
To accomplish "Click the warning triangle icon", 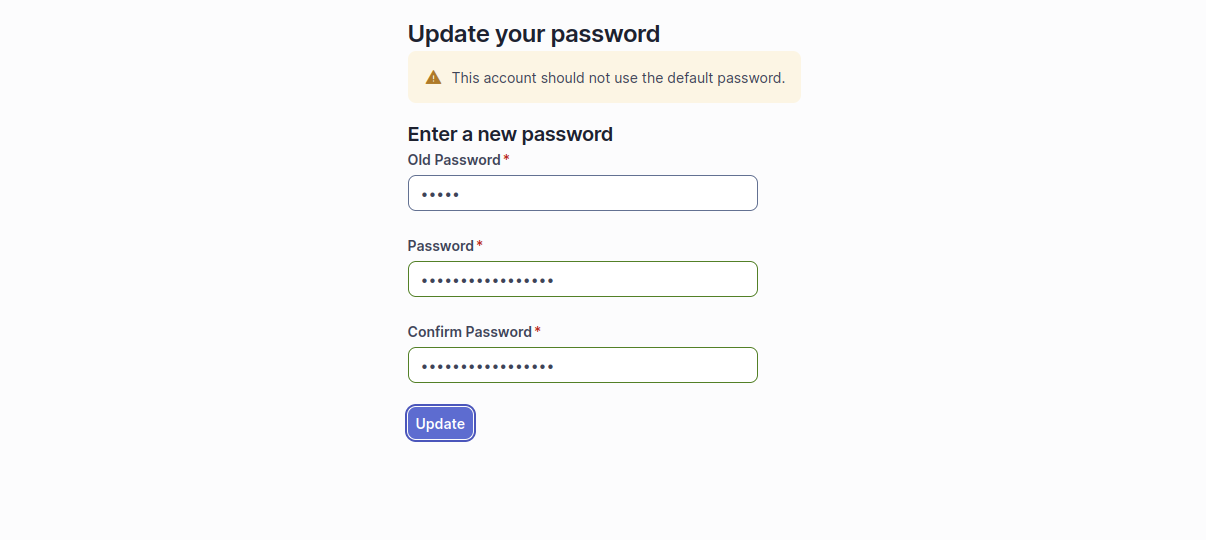I will click(x=433, y=77).
